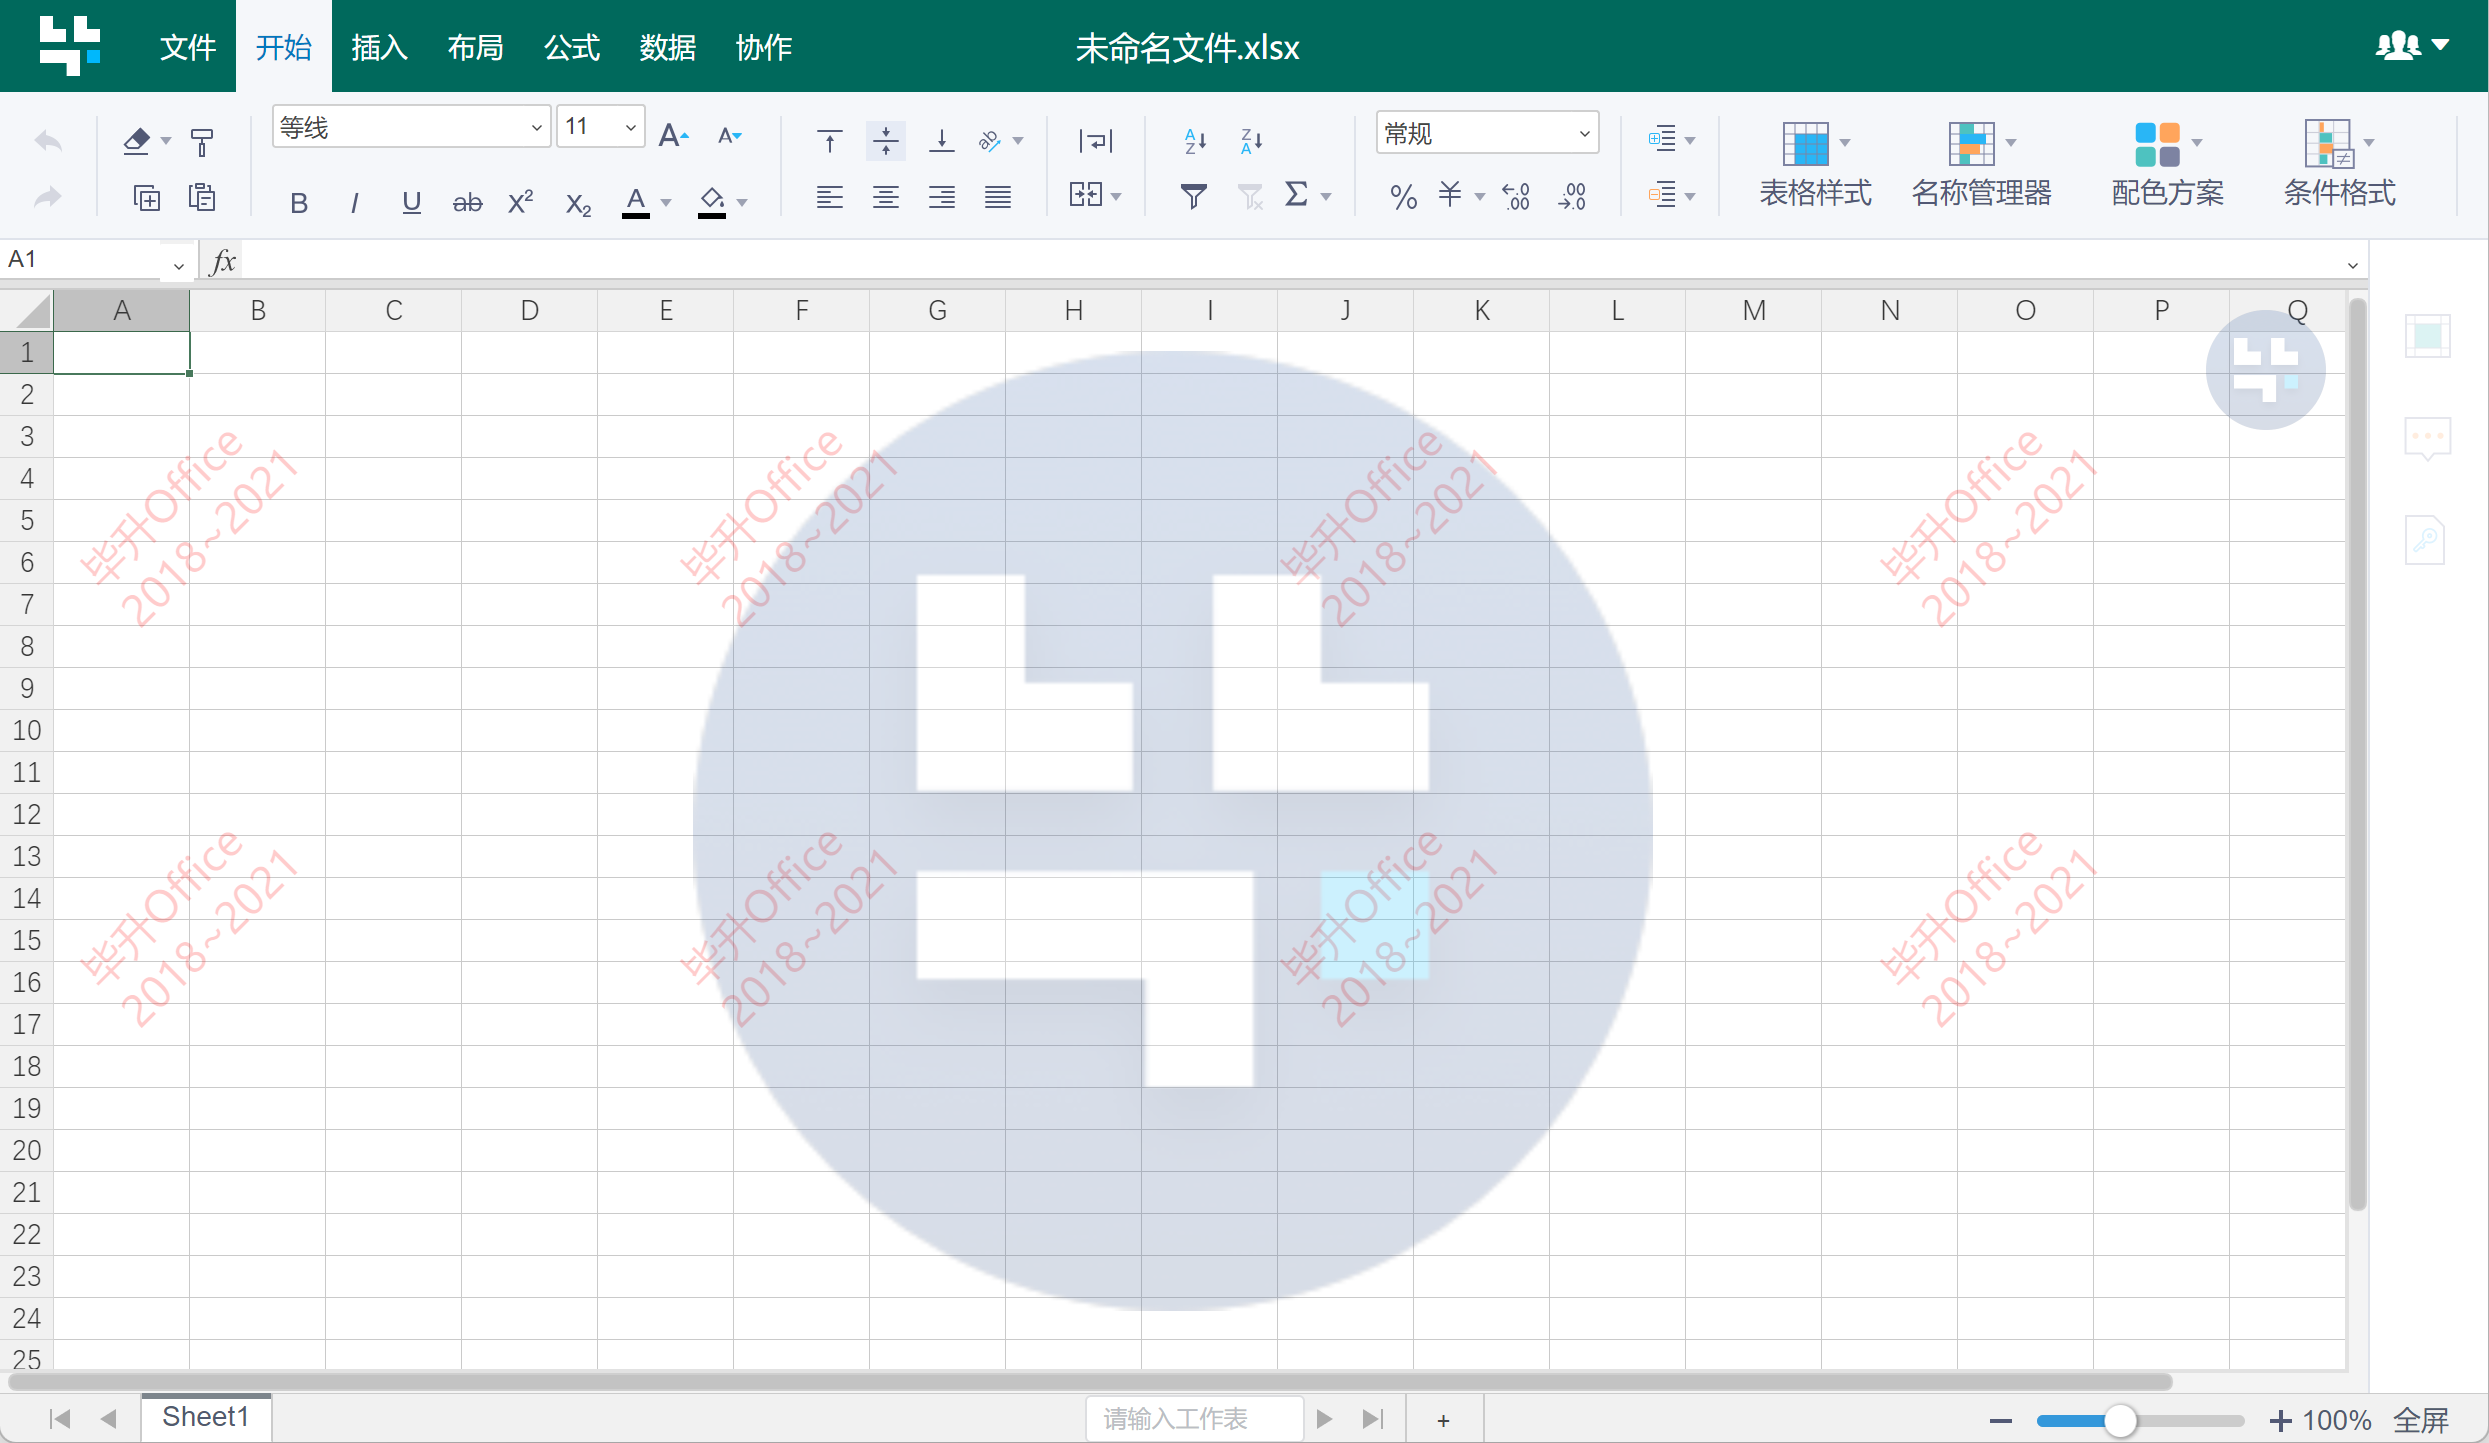
Task: Open the 等线 font name dropdown
Action: click(x=536, y=128)
